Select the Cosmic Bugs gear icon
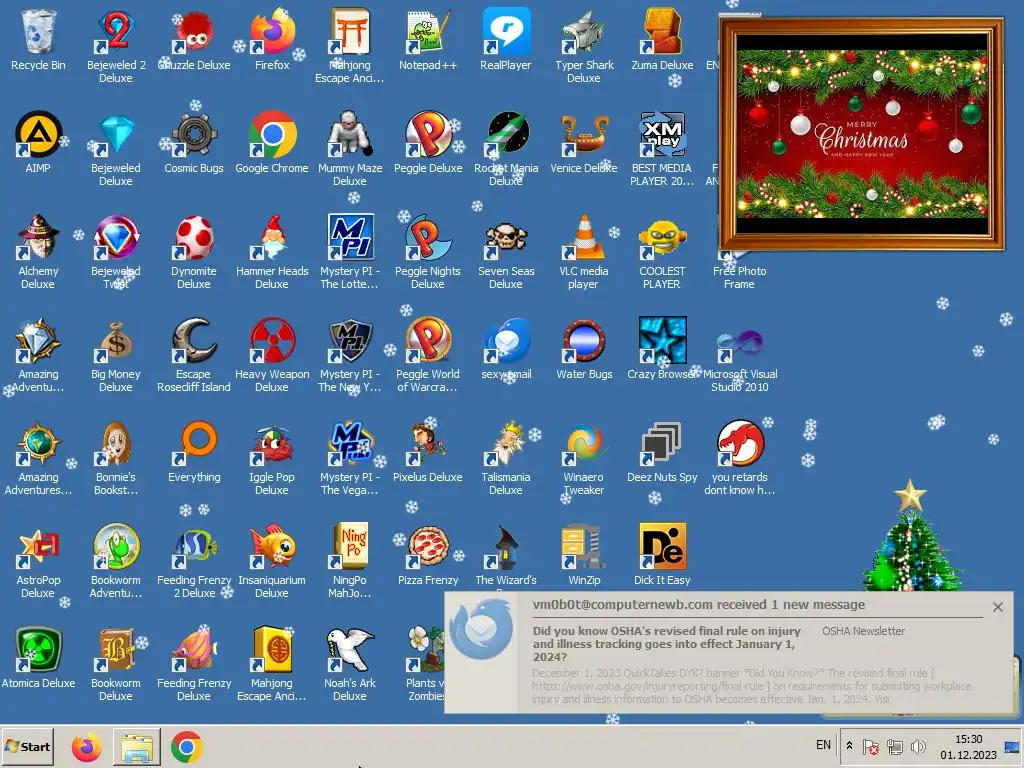 coord(193,135)
